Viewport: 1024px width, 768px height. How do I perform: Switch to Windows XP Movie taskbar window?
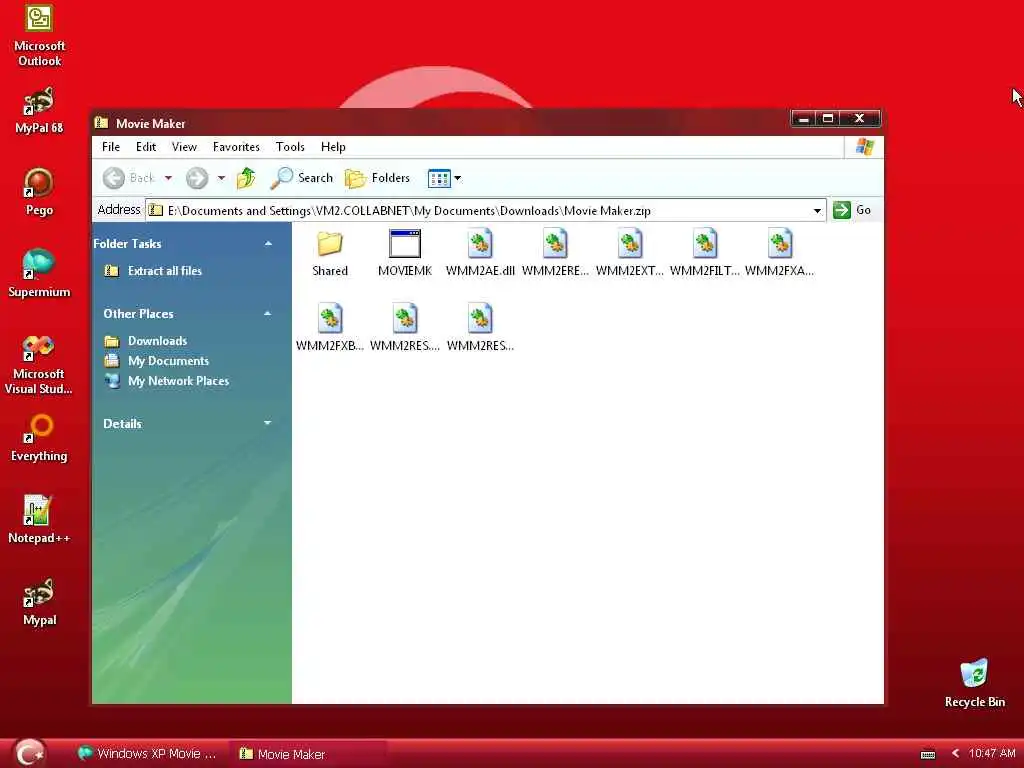pyautogui.click(x=148, y=754)
